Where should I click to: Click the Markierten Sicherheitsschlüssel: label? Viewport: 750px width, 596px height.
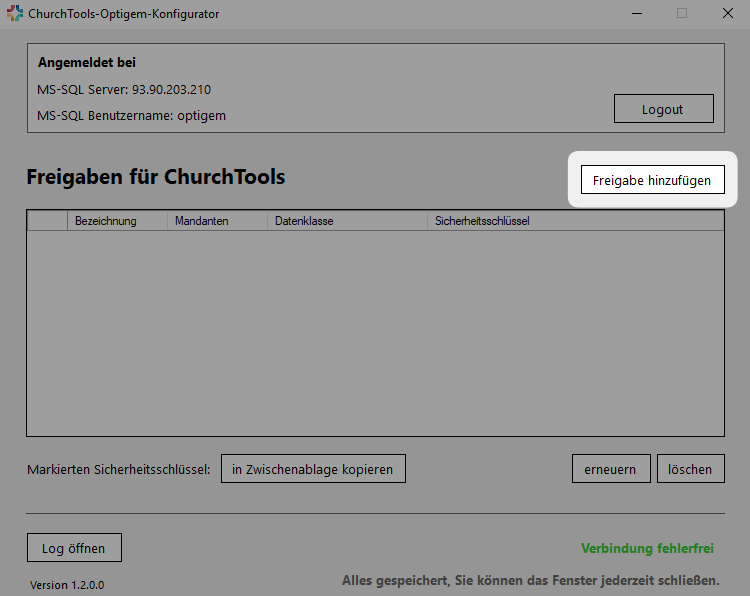119,470
